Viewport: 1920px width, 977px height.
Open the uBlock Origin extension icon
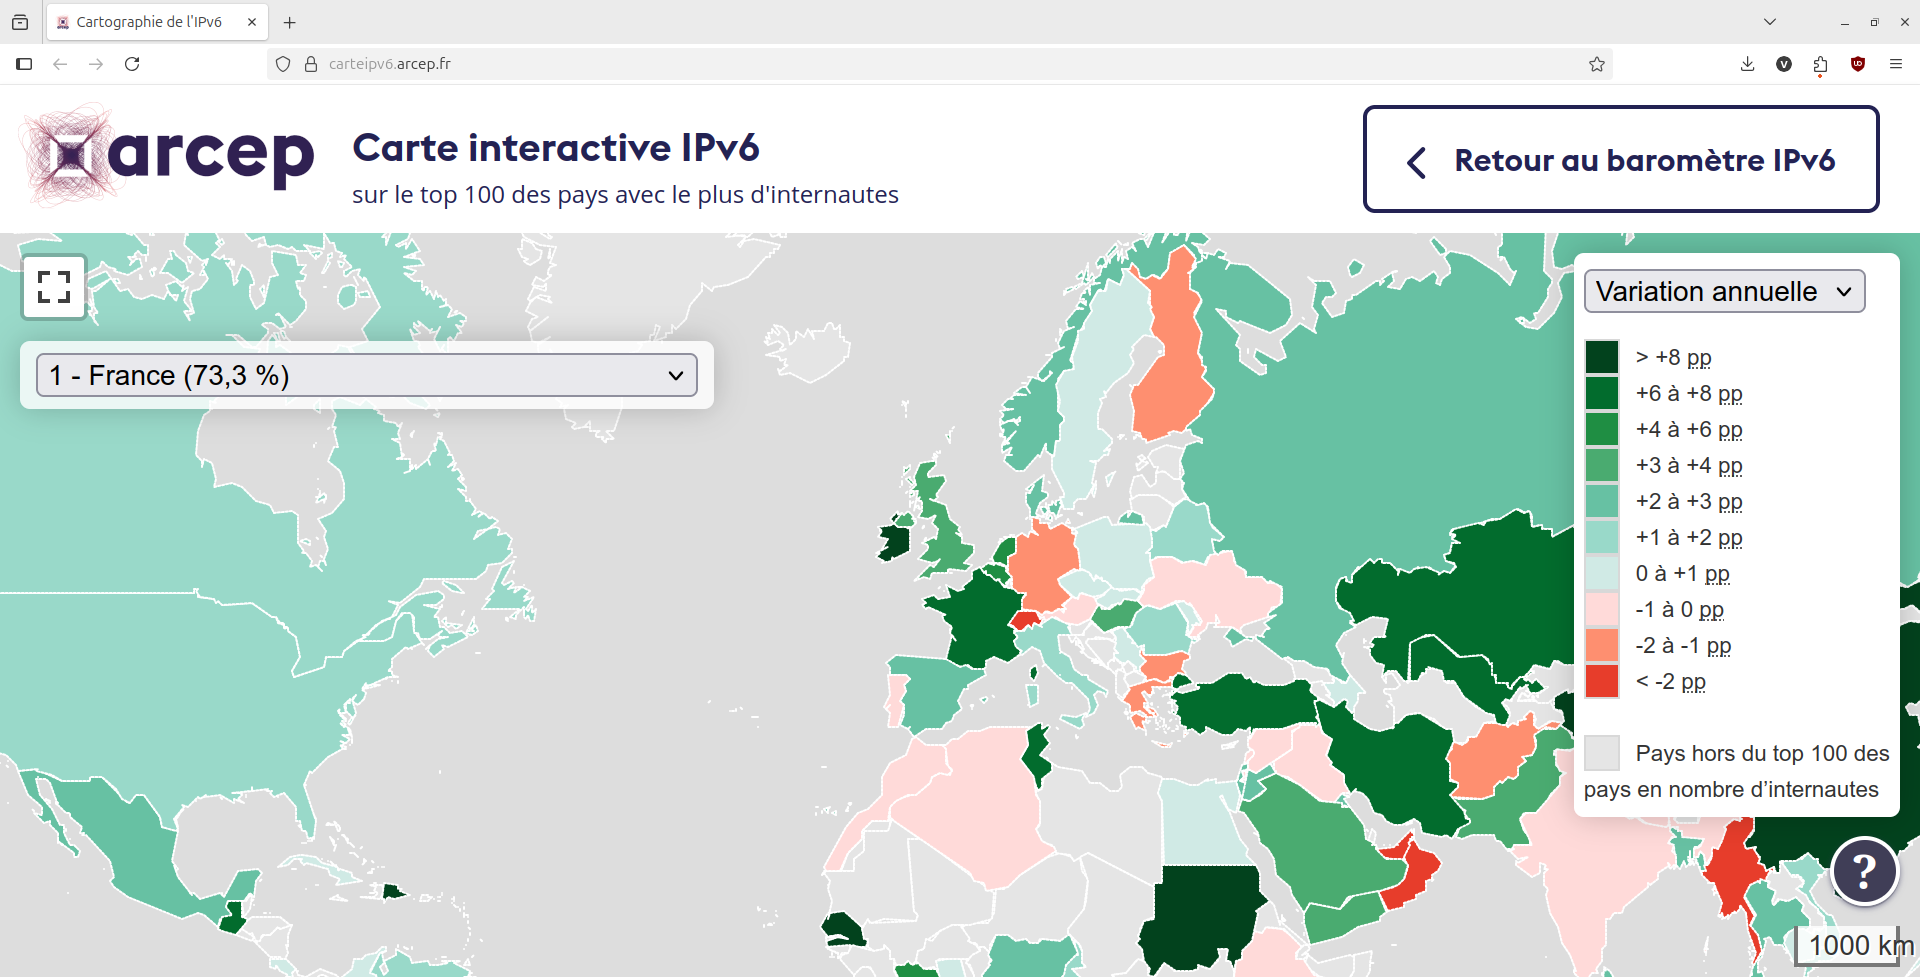click(x=1858, y=63)
